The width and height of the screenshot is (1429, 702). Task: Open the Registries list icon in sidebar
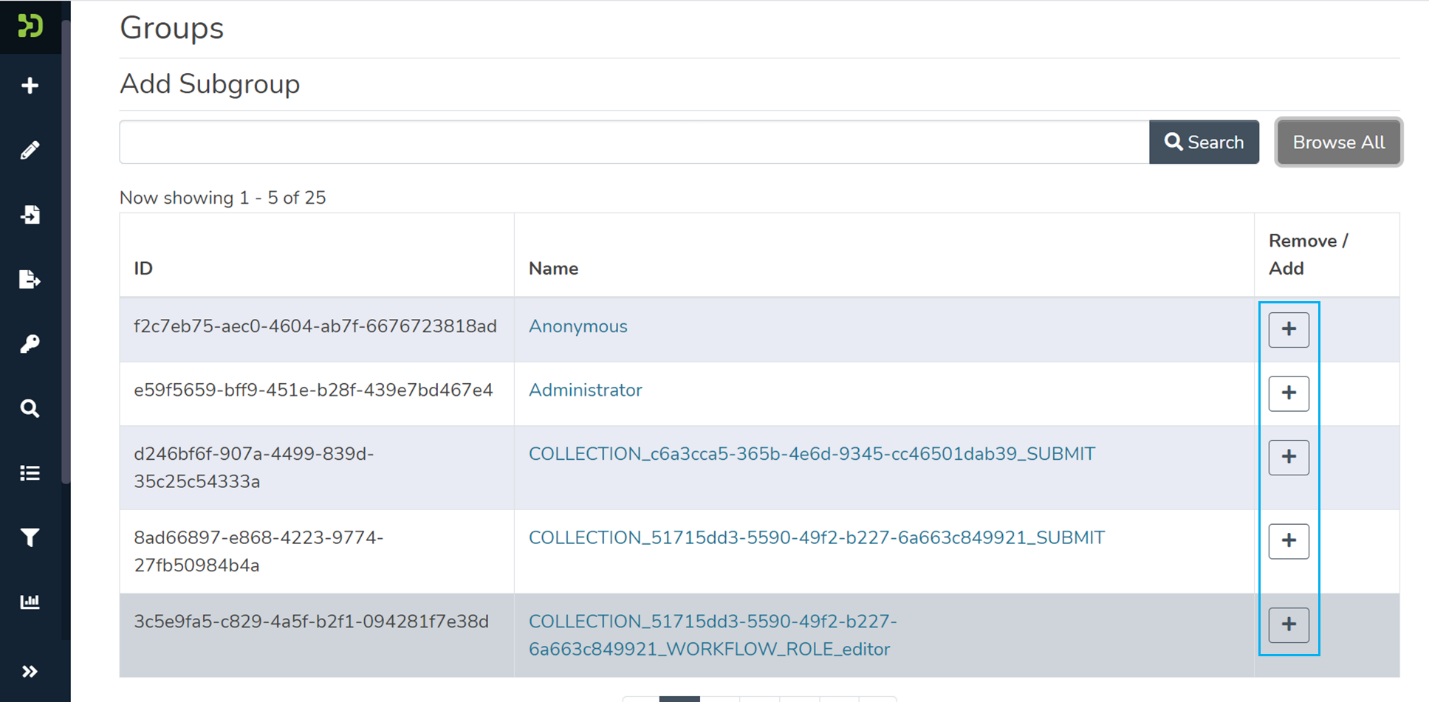pyautogui.click(x=30, y=473)
